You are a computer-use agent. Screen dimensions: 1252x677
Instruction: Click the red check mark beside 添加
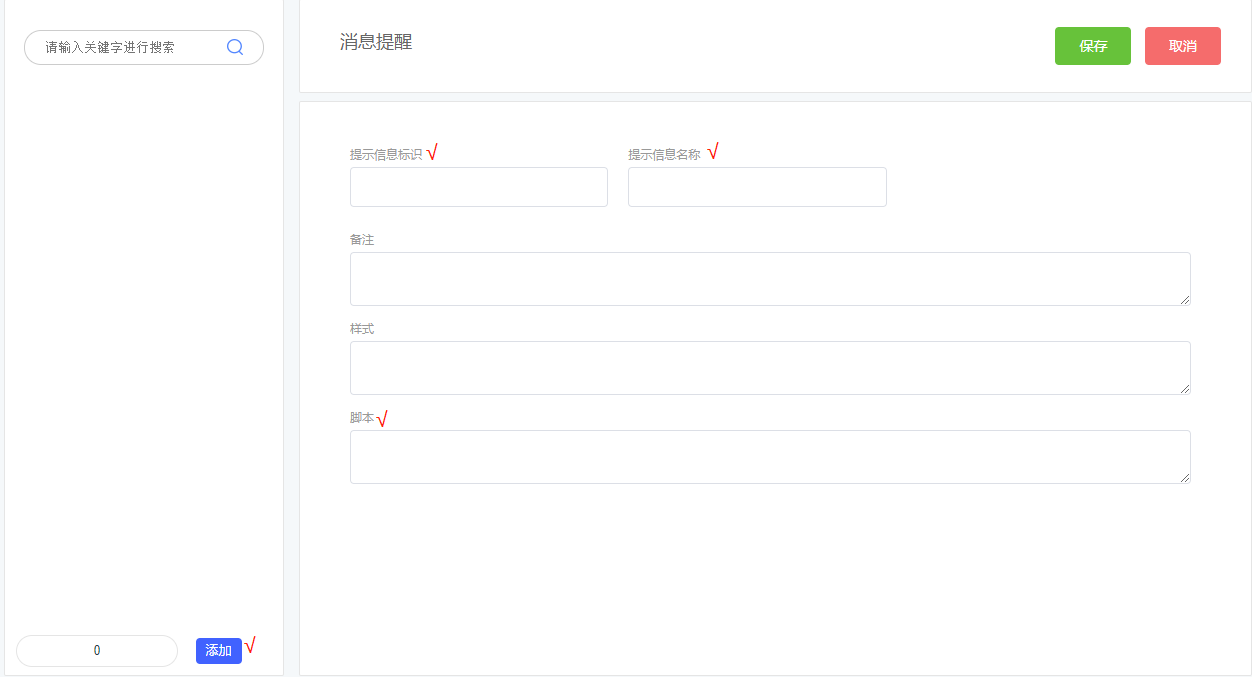coord(250,645)
